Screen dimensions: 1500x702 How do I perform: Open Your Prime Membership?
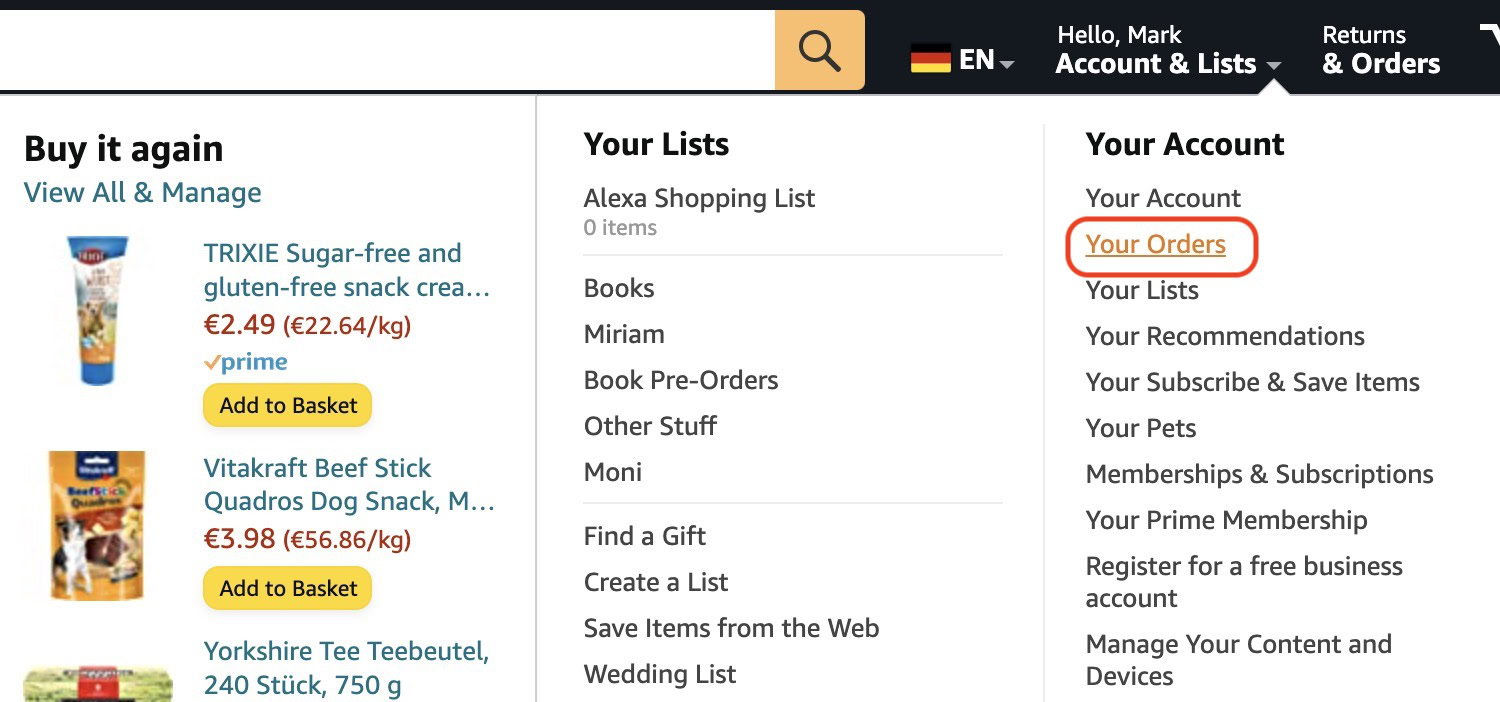(1226, 520)
